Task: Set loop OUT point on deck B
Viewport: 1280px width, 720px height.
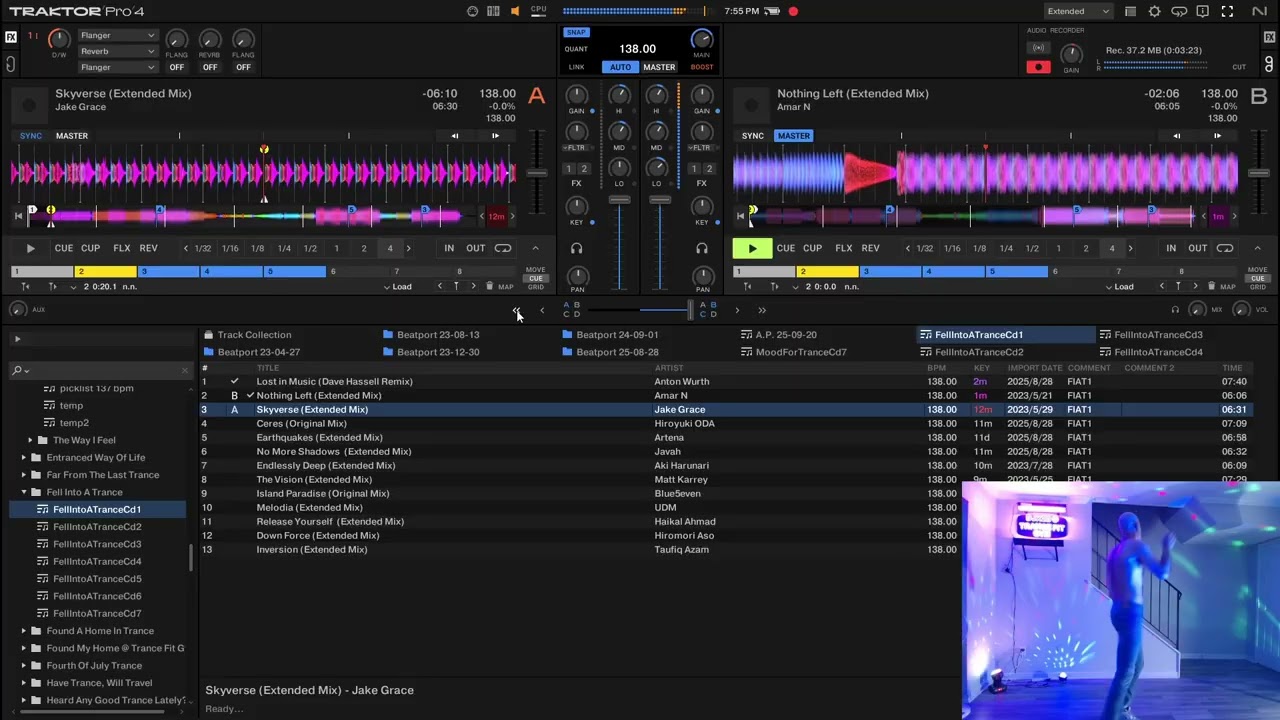Action: [1197, 248]
